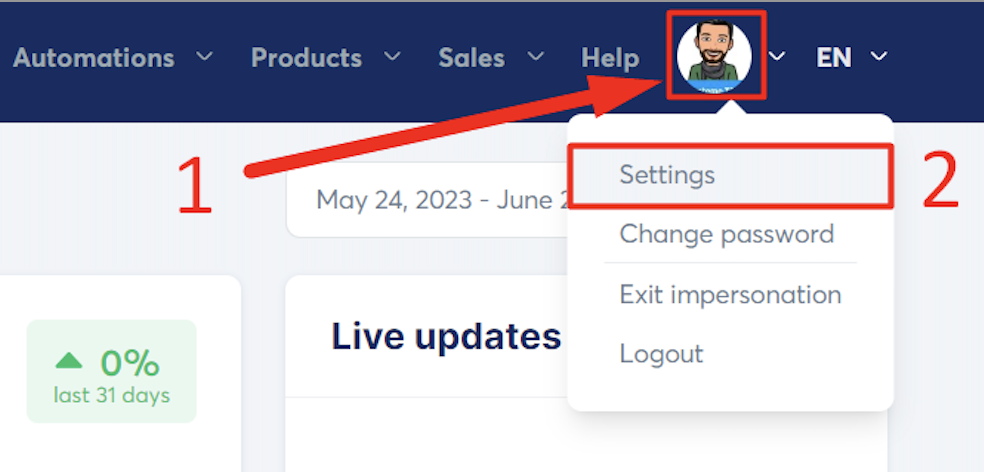Log out using the Logout entry
Image resolution: width=984 pixels, height=472 pixels.
click(661, 354)
